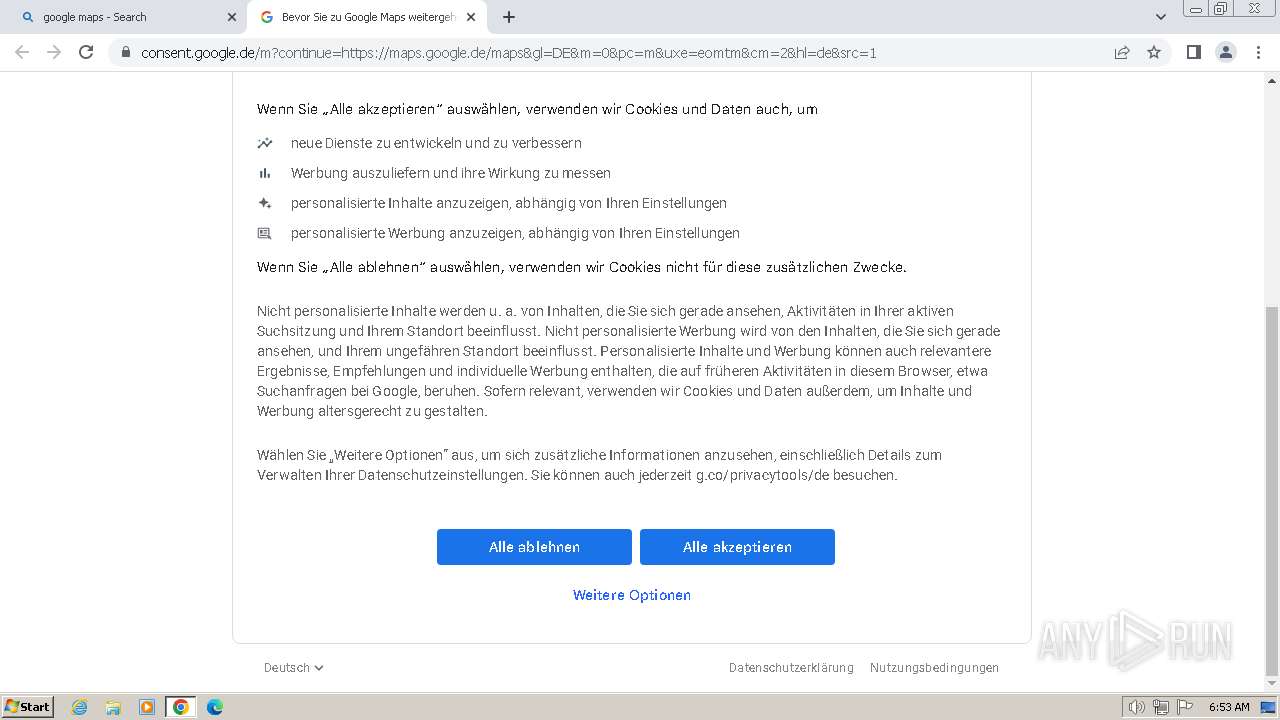Close the google maps - Search tab
Viewport: 1280px width, 720px height.
(x=232, y=17)
